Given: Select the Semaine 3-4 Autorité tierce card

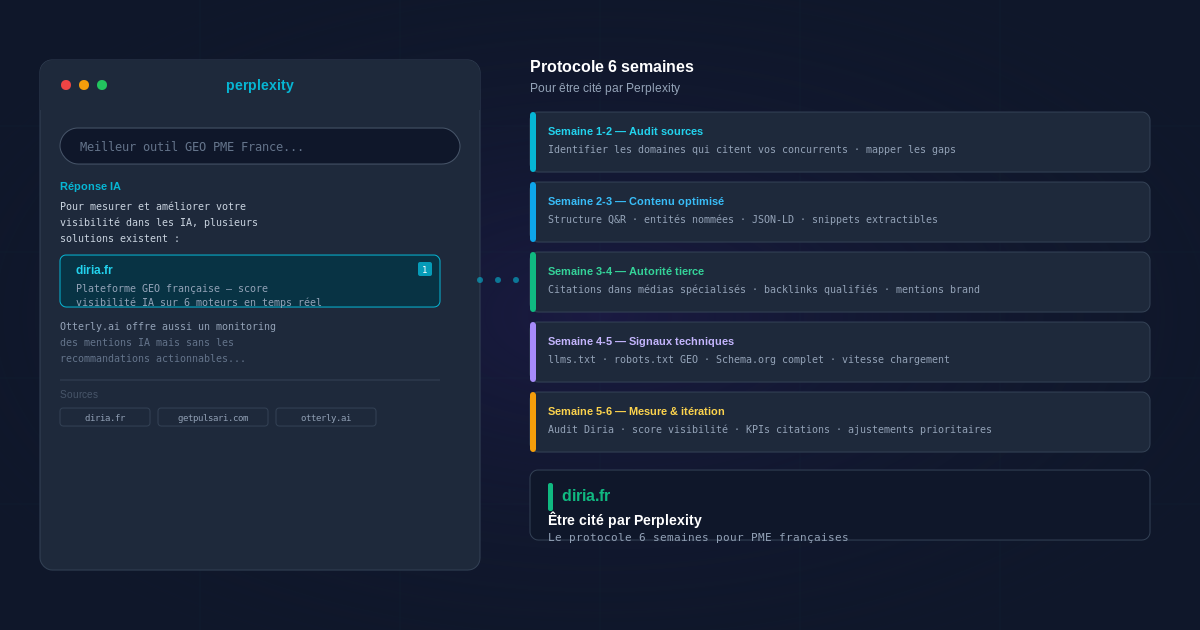Looking at the screenshot, I should pyautogui.click(x=840, y=282).
